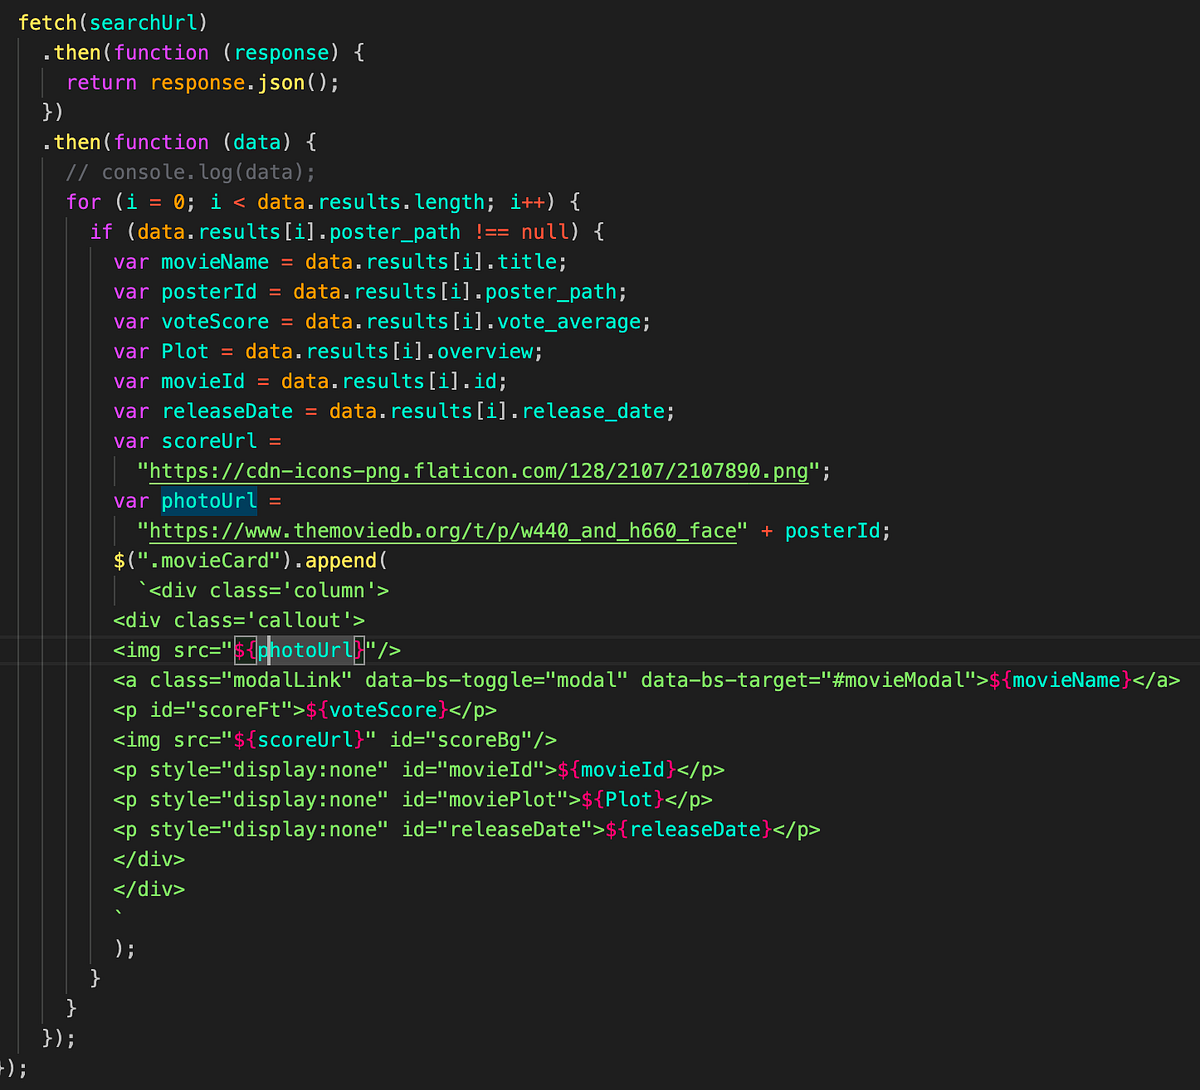Screen dimensions: 1200x1090
Task: Click 'return response.json();' line
Action: [x=203, y=82]
